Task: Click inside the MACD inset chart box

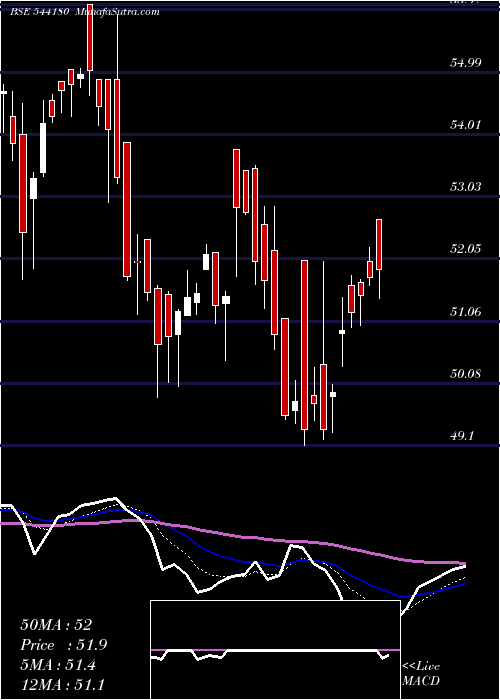Action: pyautogui.click(x=275, y=650)
